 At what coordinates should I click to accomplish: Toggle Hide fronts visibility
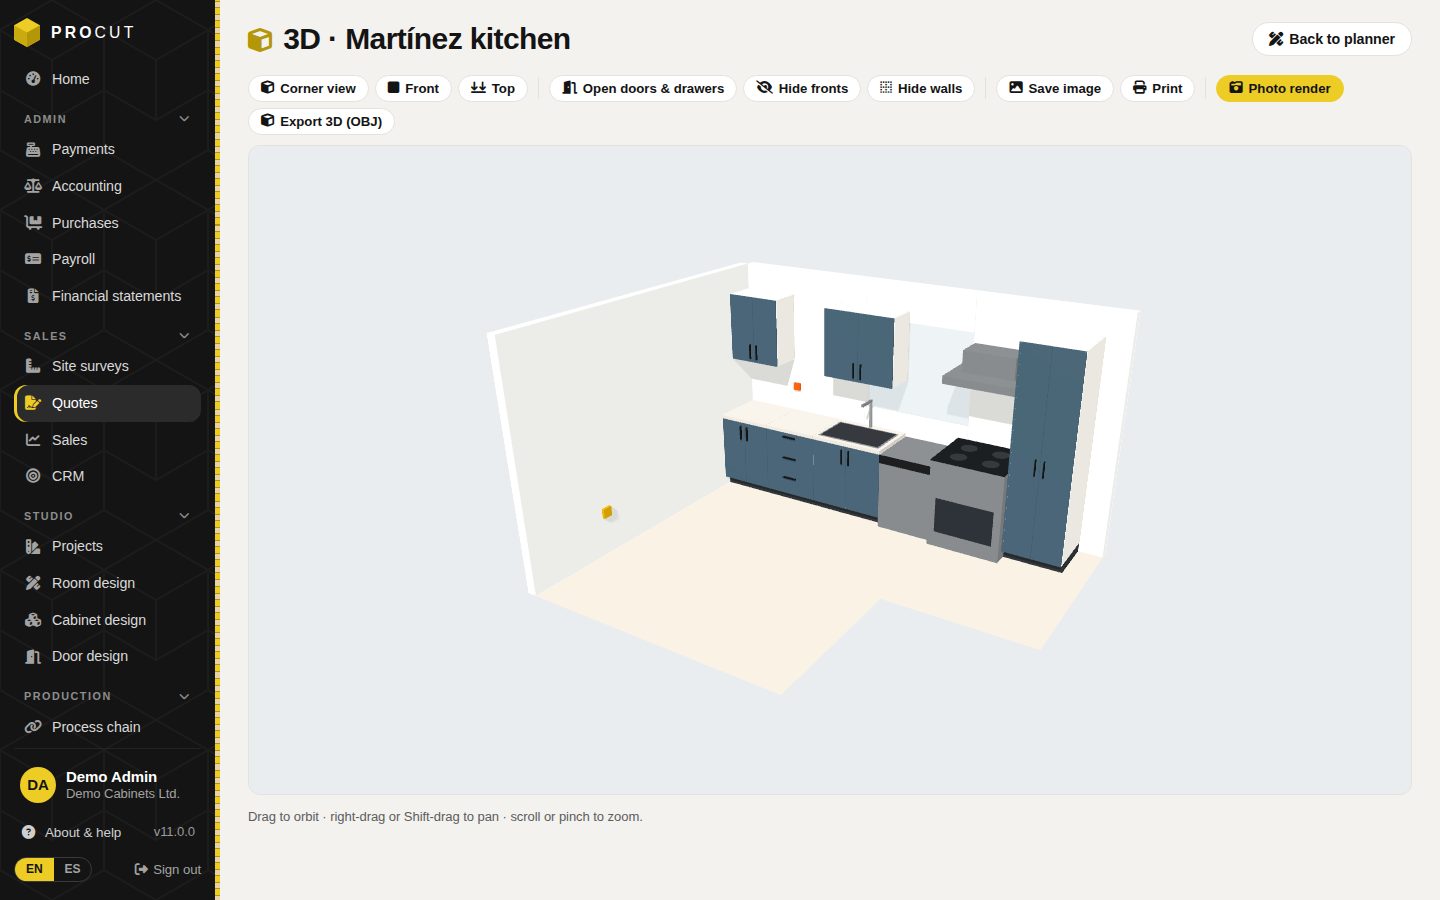[x=802, y=88]
